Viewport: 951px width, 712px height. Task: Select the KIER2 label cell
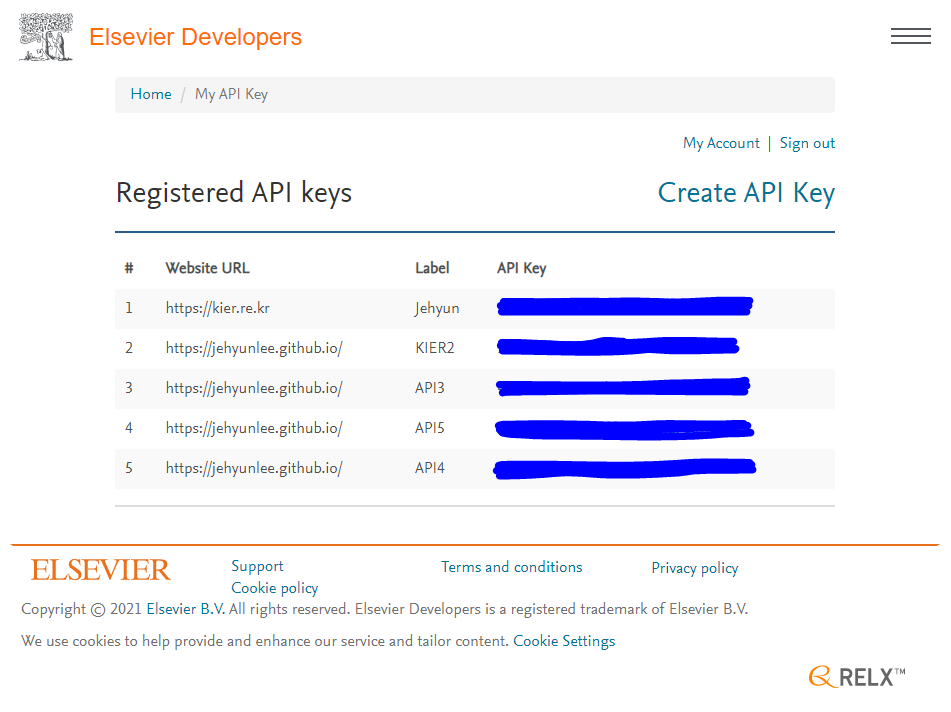tap(434, 348)
